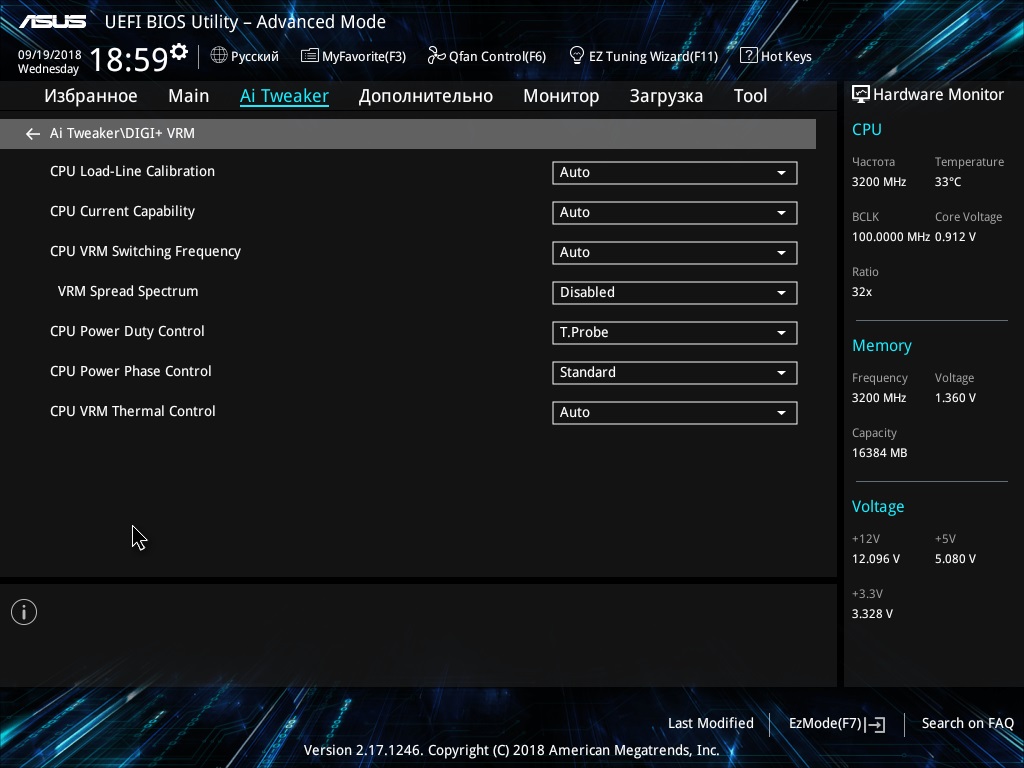This screenshot has width=1024, height=768.
Task: Click the Capacity 16384 MB value
Action: (x=879, y=453)
